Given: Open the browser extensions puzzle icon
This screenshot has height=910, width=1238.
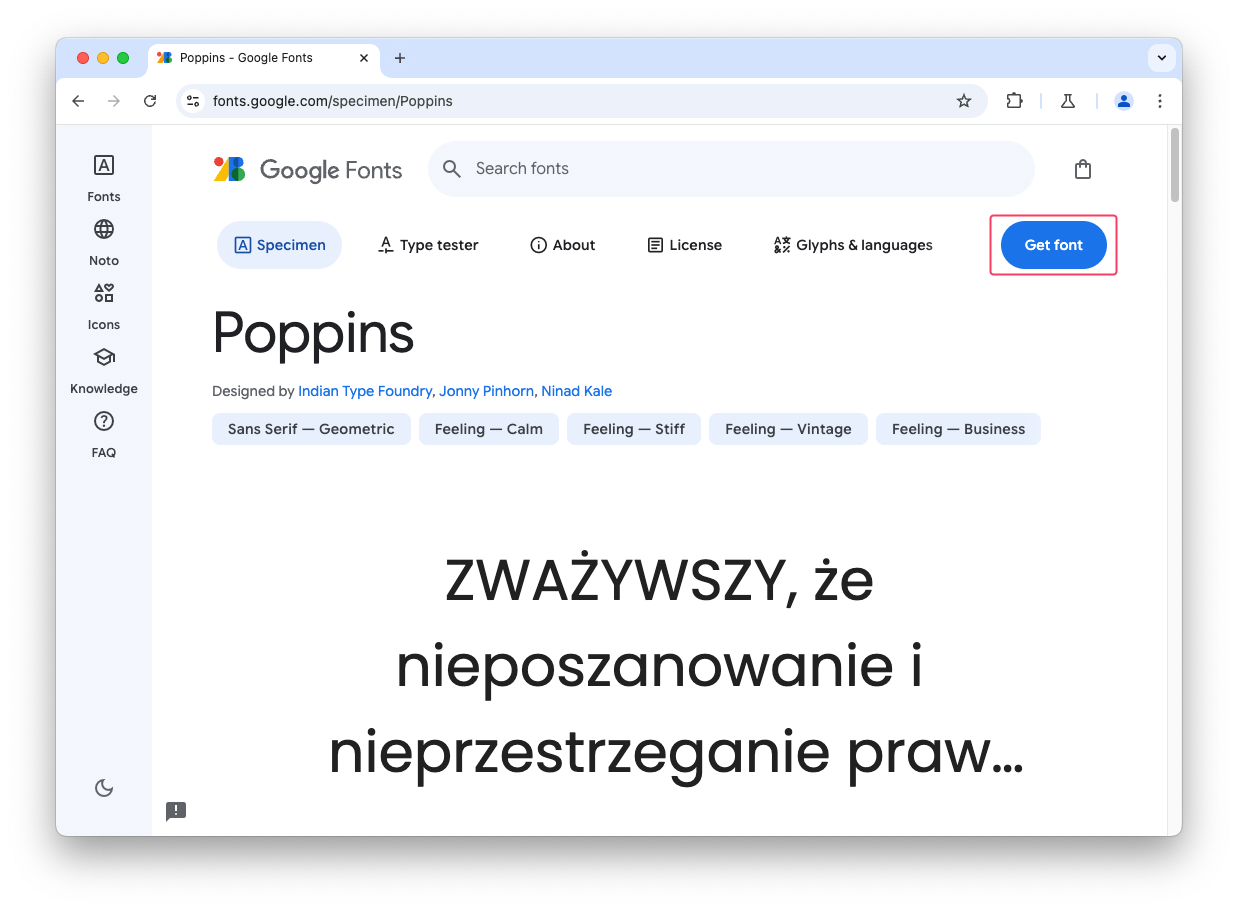Looking at the screenshot, I should [x=1014, y=101].
